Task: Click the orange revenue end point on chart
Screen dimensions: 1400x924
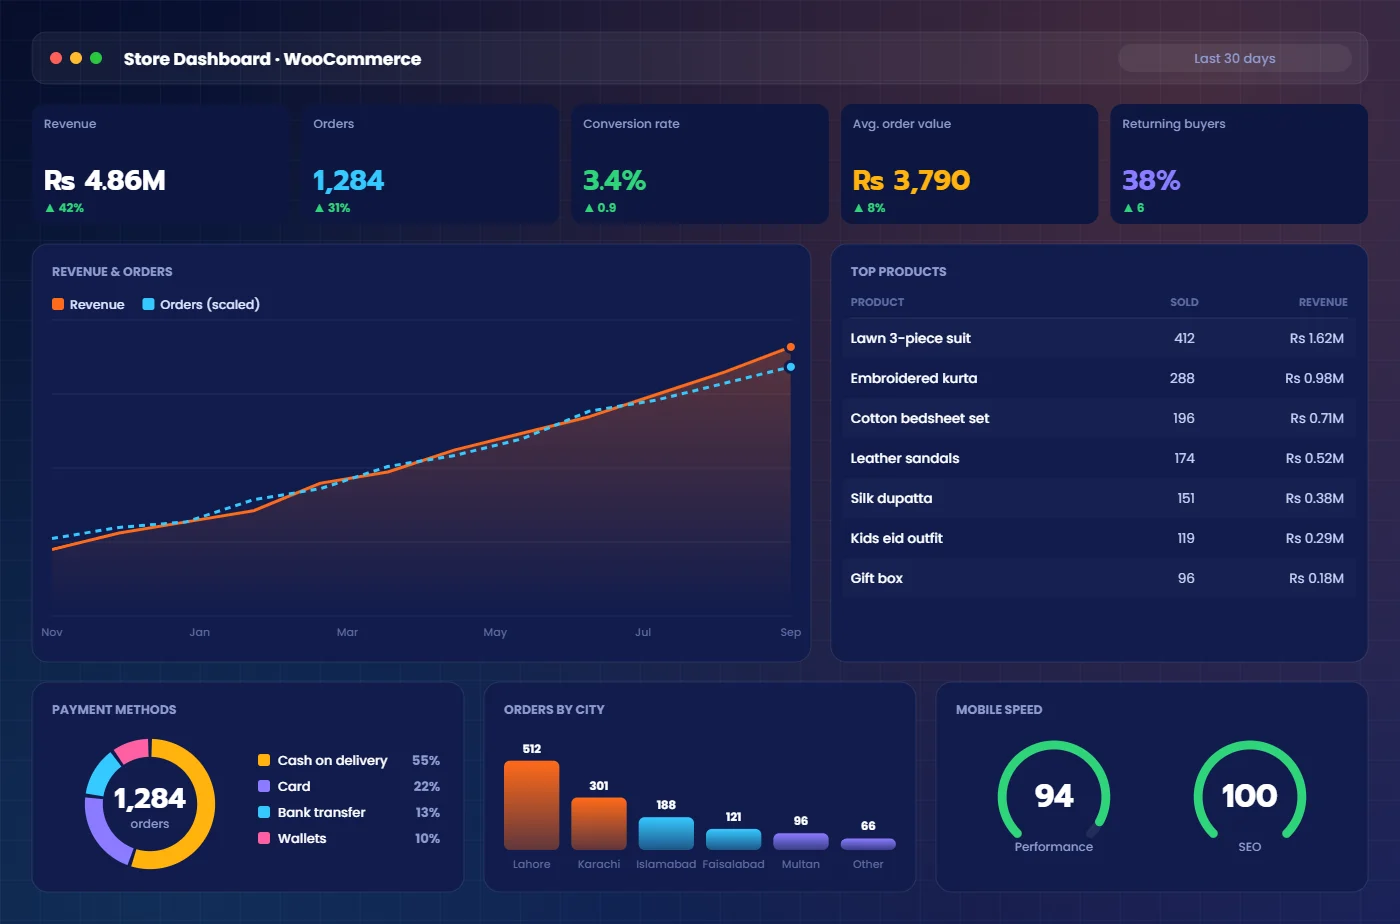Action: [x=791, y=347]
